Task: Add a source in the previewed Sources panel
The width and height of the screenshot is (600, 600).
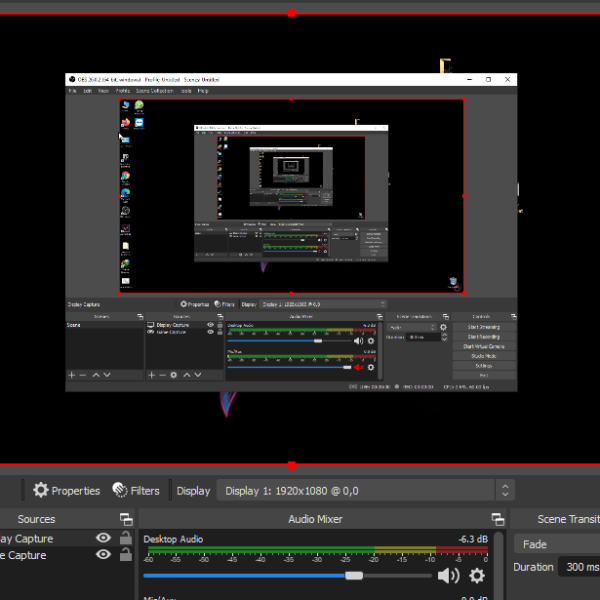Action: pyautogui.click(x=152, y=375)
